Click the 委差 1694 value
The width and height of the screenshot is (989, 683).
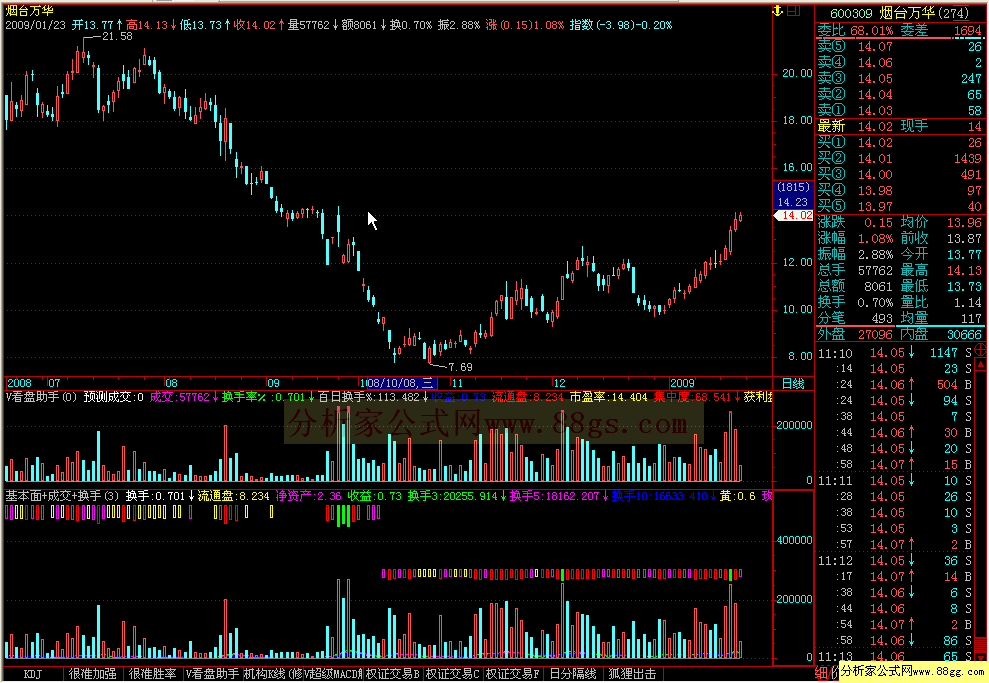(967, 30)
